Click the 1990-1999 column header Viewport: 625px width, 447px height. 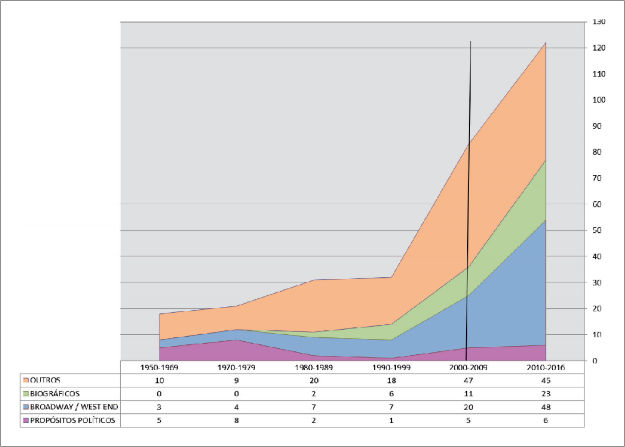[x=391, y=367]
